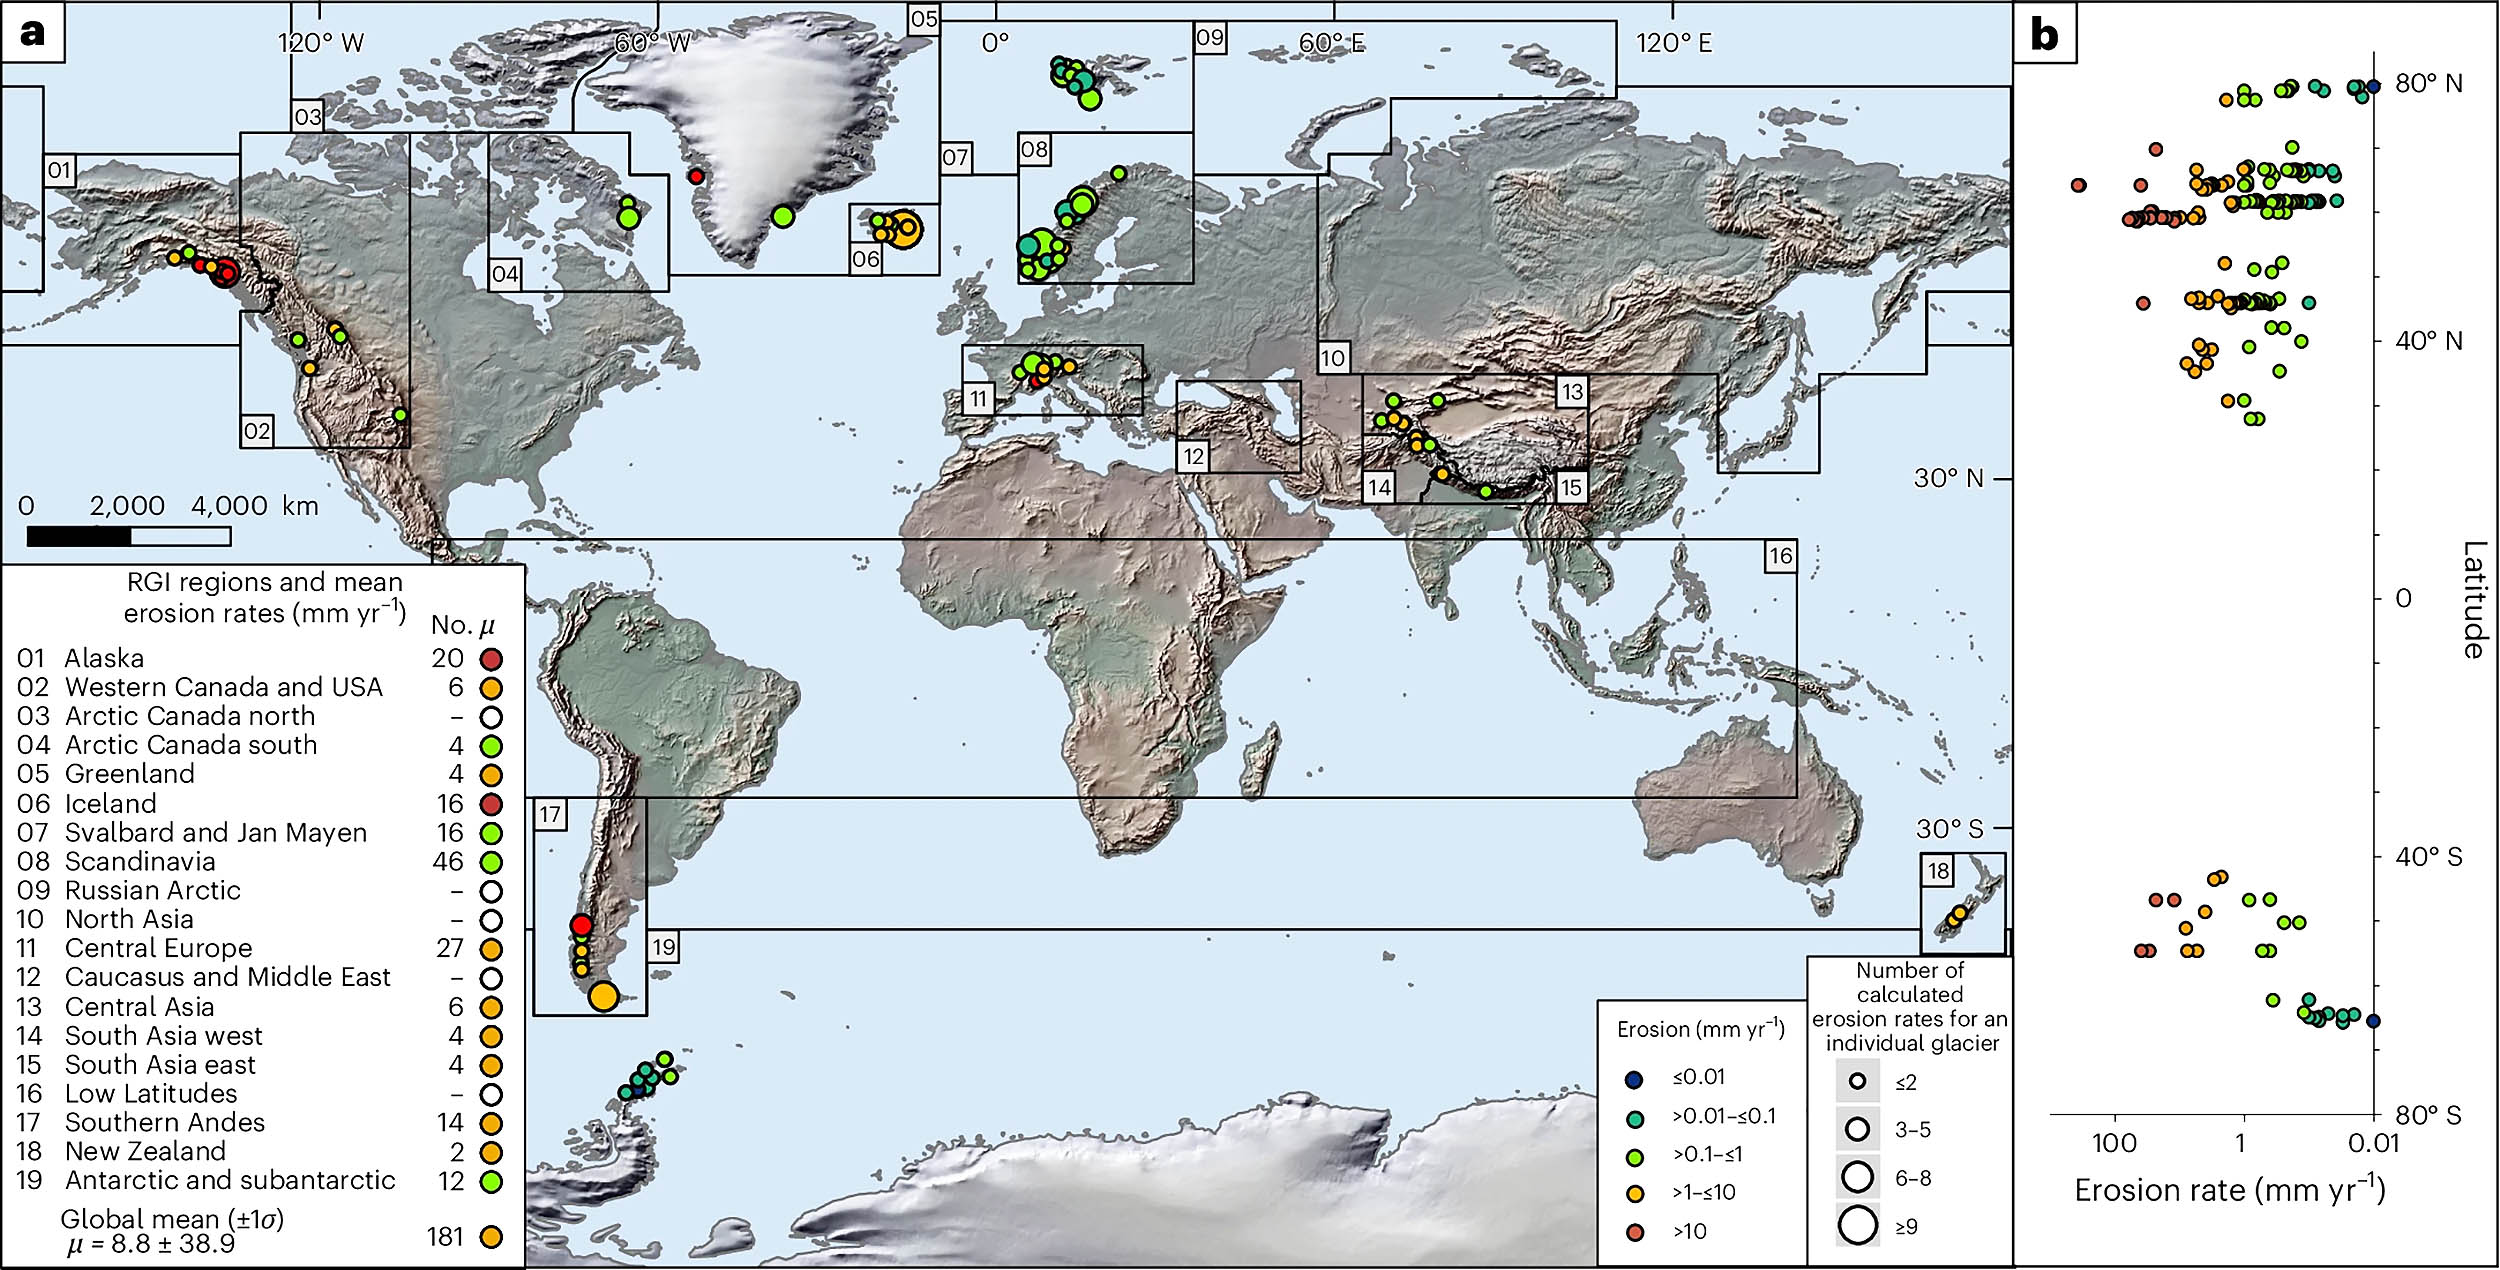
Task: Click the region label 06 near Iceland
Action: pyautogui.click(x=866, y=260)
